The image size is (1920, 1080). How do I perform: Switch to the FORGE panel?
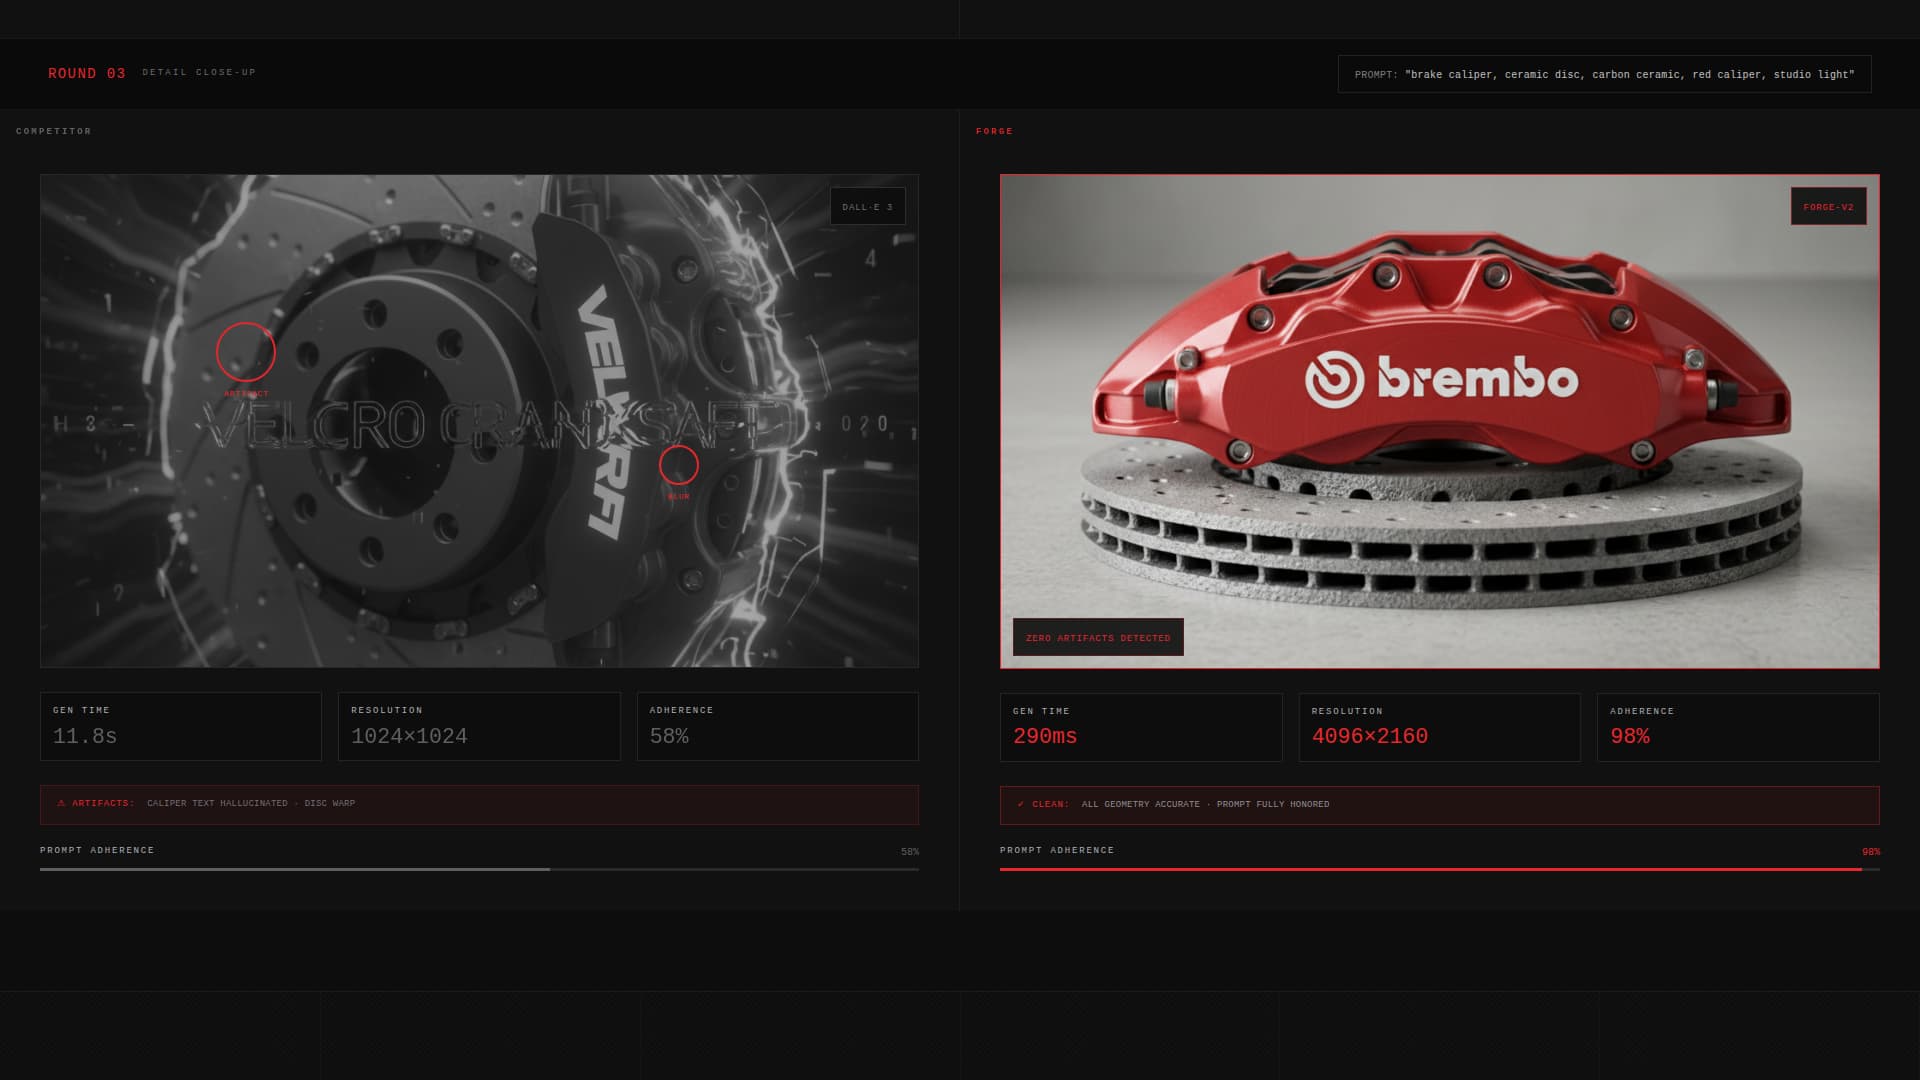coord(1438,420)
